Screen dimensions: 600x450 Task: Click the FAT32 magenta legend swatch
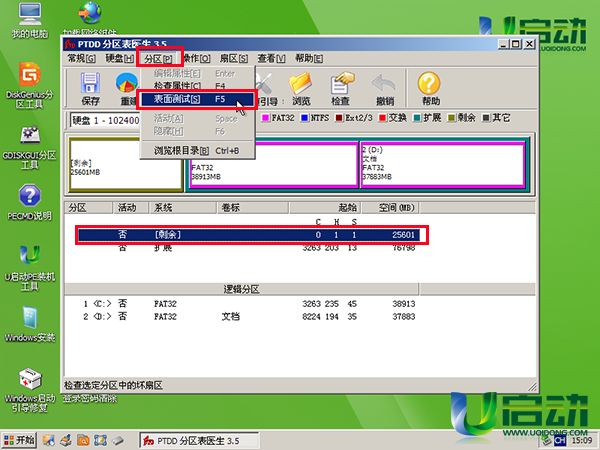coord(265,118)
